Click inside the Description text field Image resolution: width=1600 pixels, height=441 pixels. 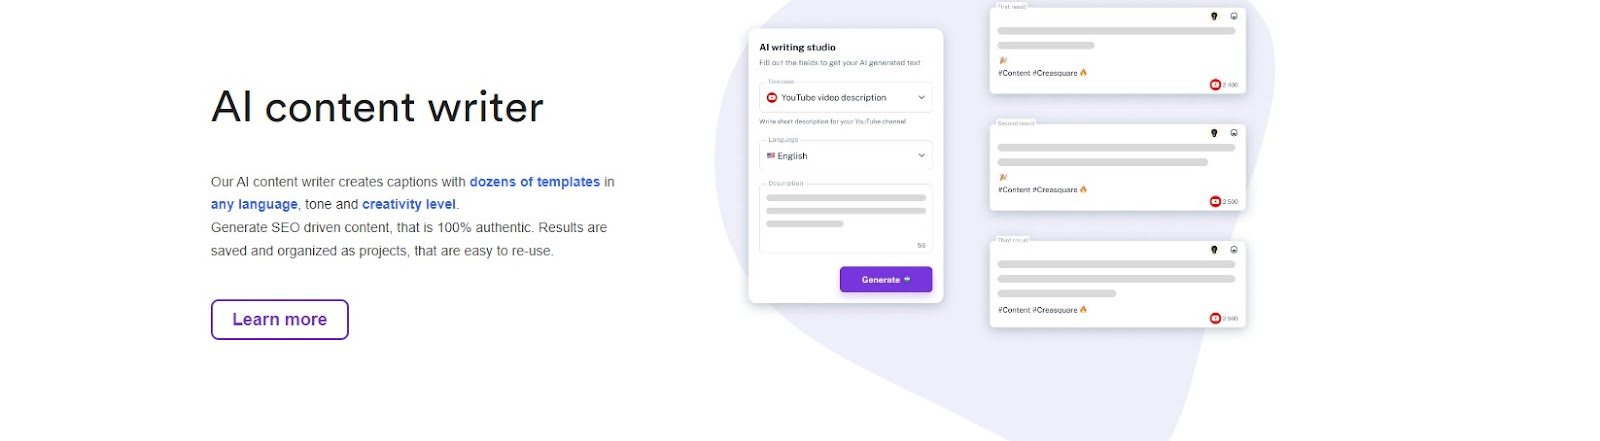[x=846, y=219]
